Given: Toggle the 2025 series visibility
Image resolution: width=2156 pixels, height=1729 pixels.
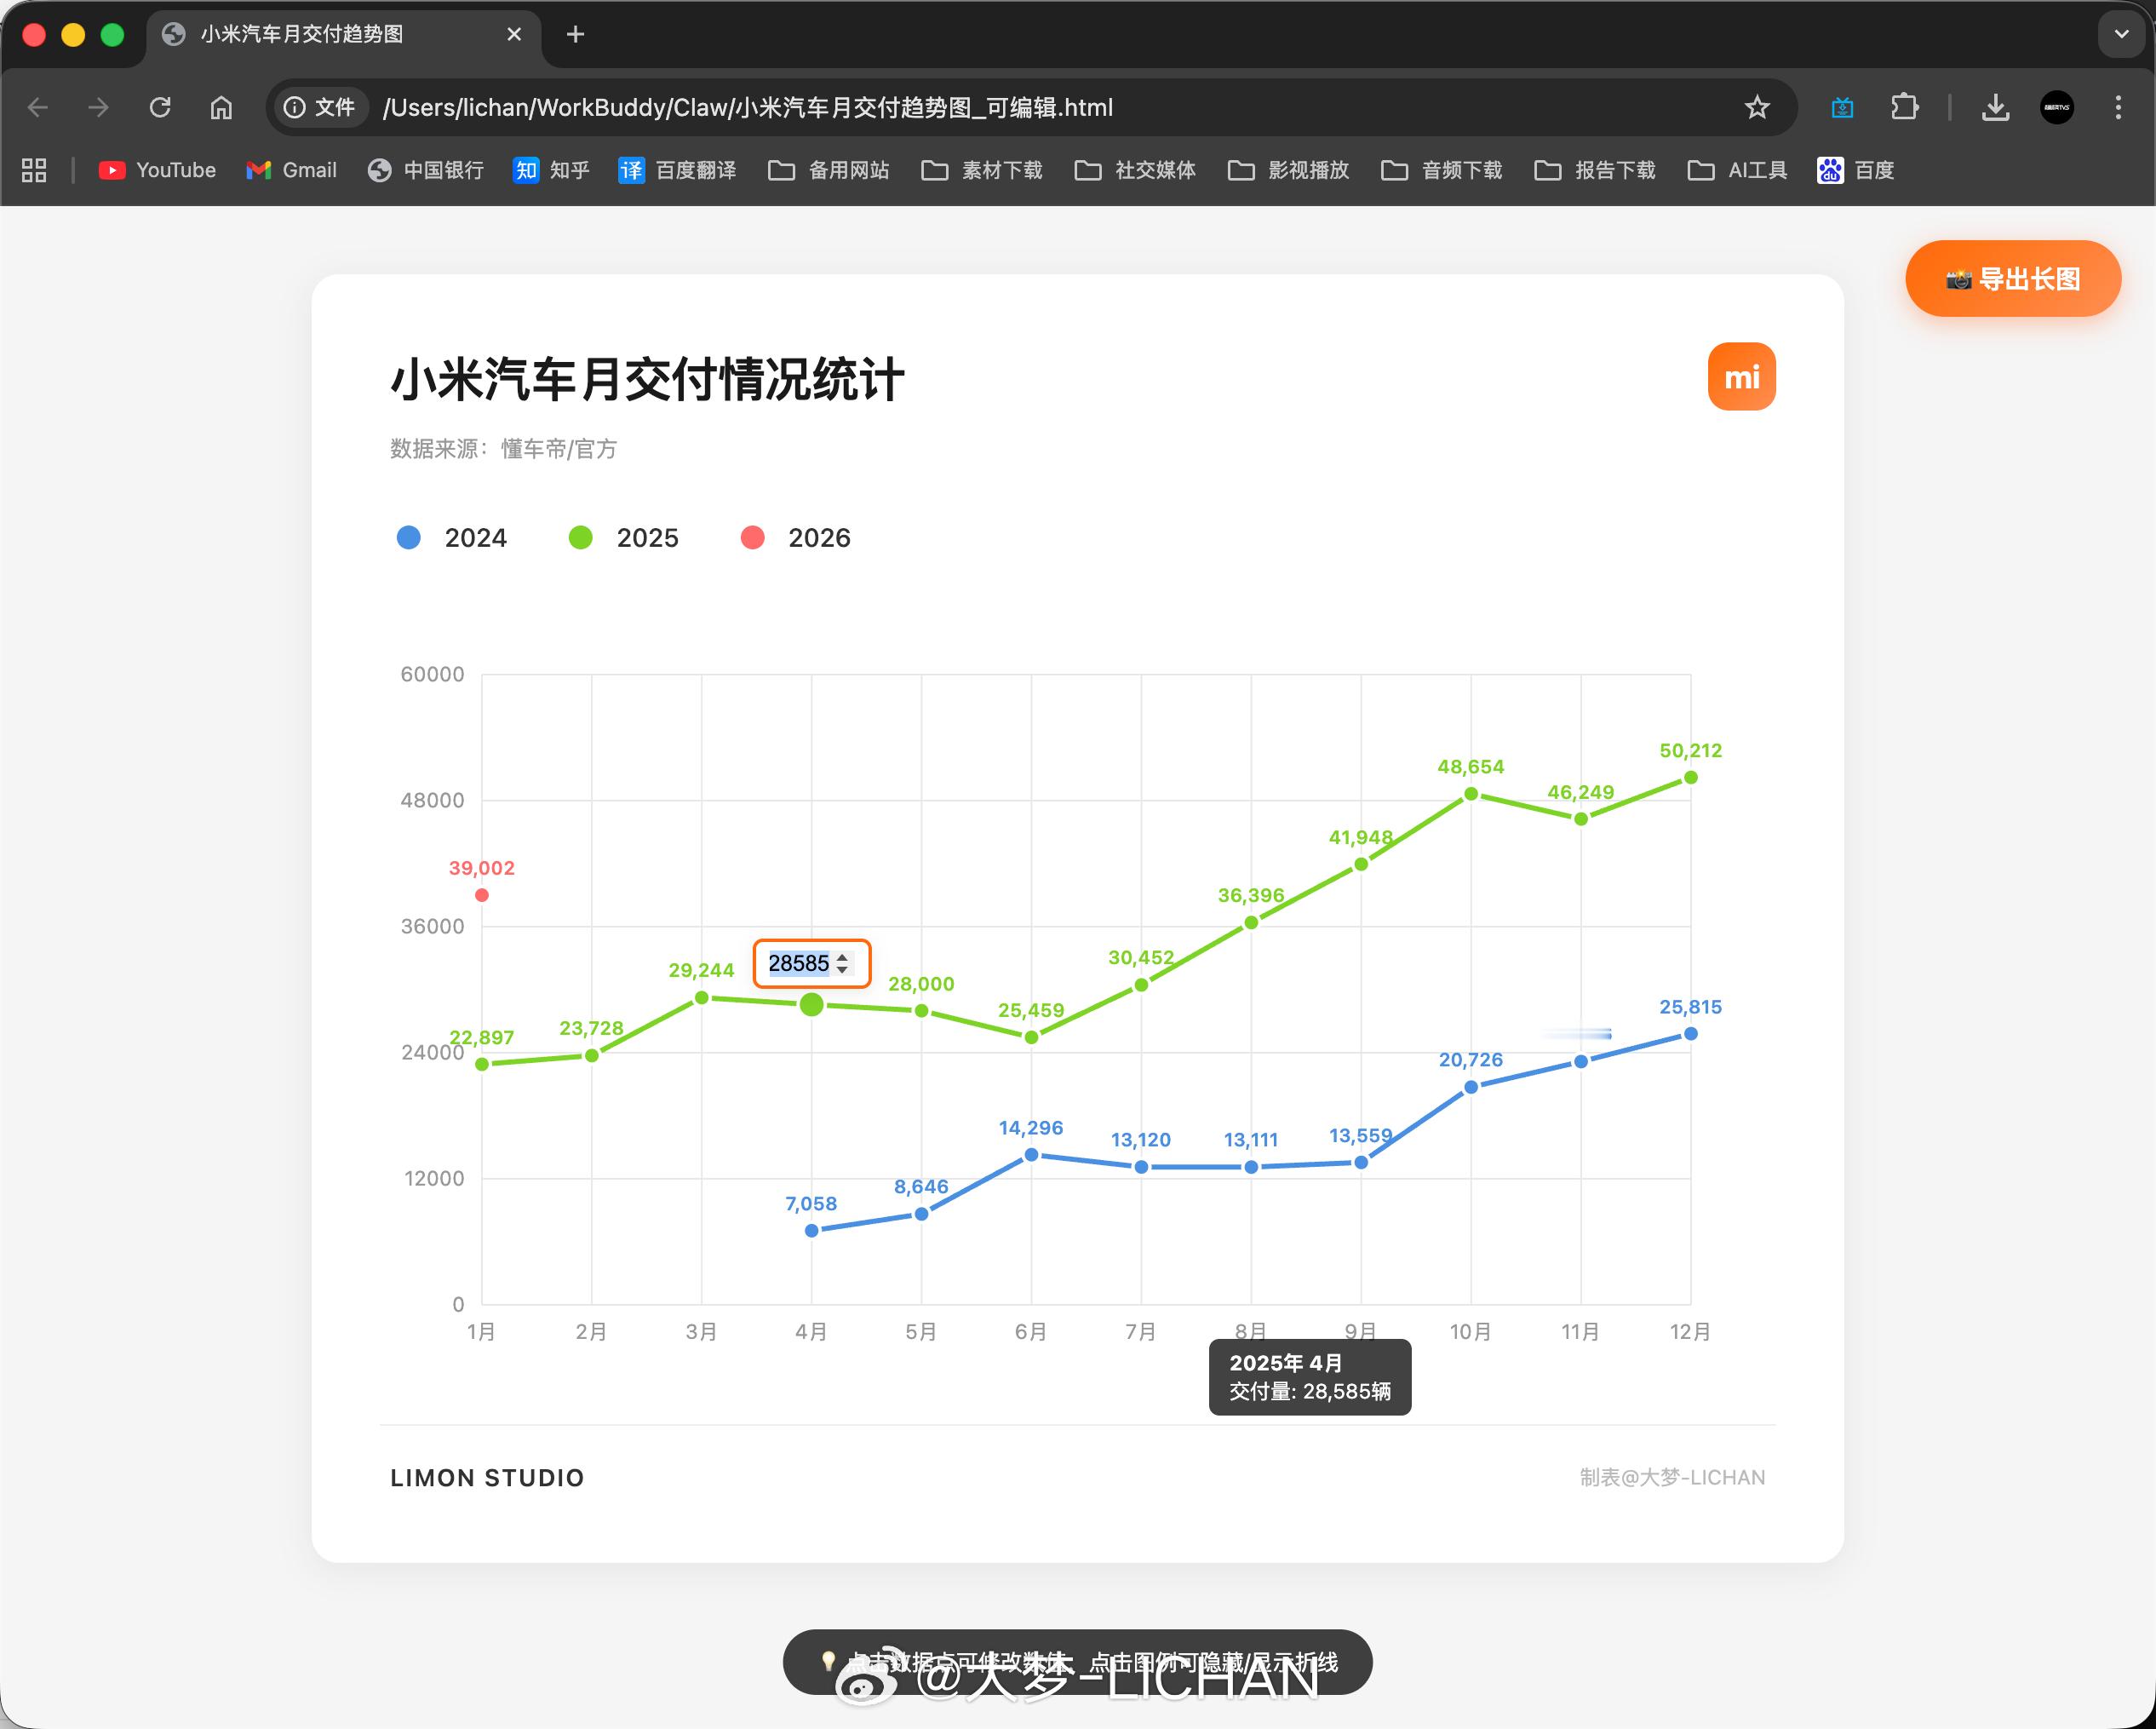Looking at the screenshot, I should click(623, 538).
